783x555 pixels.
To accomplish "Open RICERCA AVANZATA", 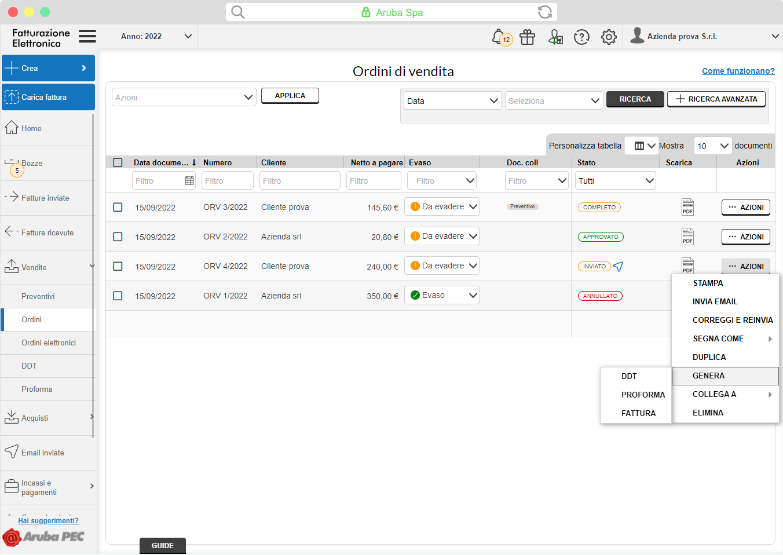I will coord(716,99).
